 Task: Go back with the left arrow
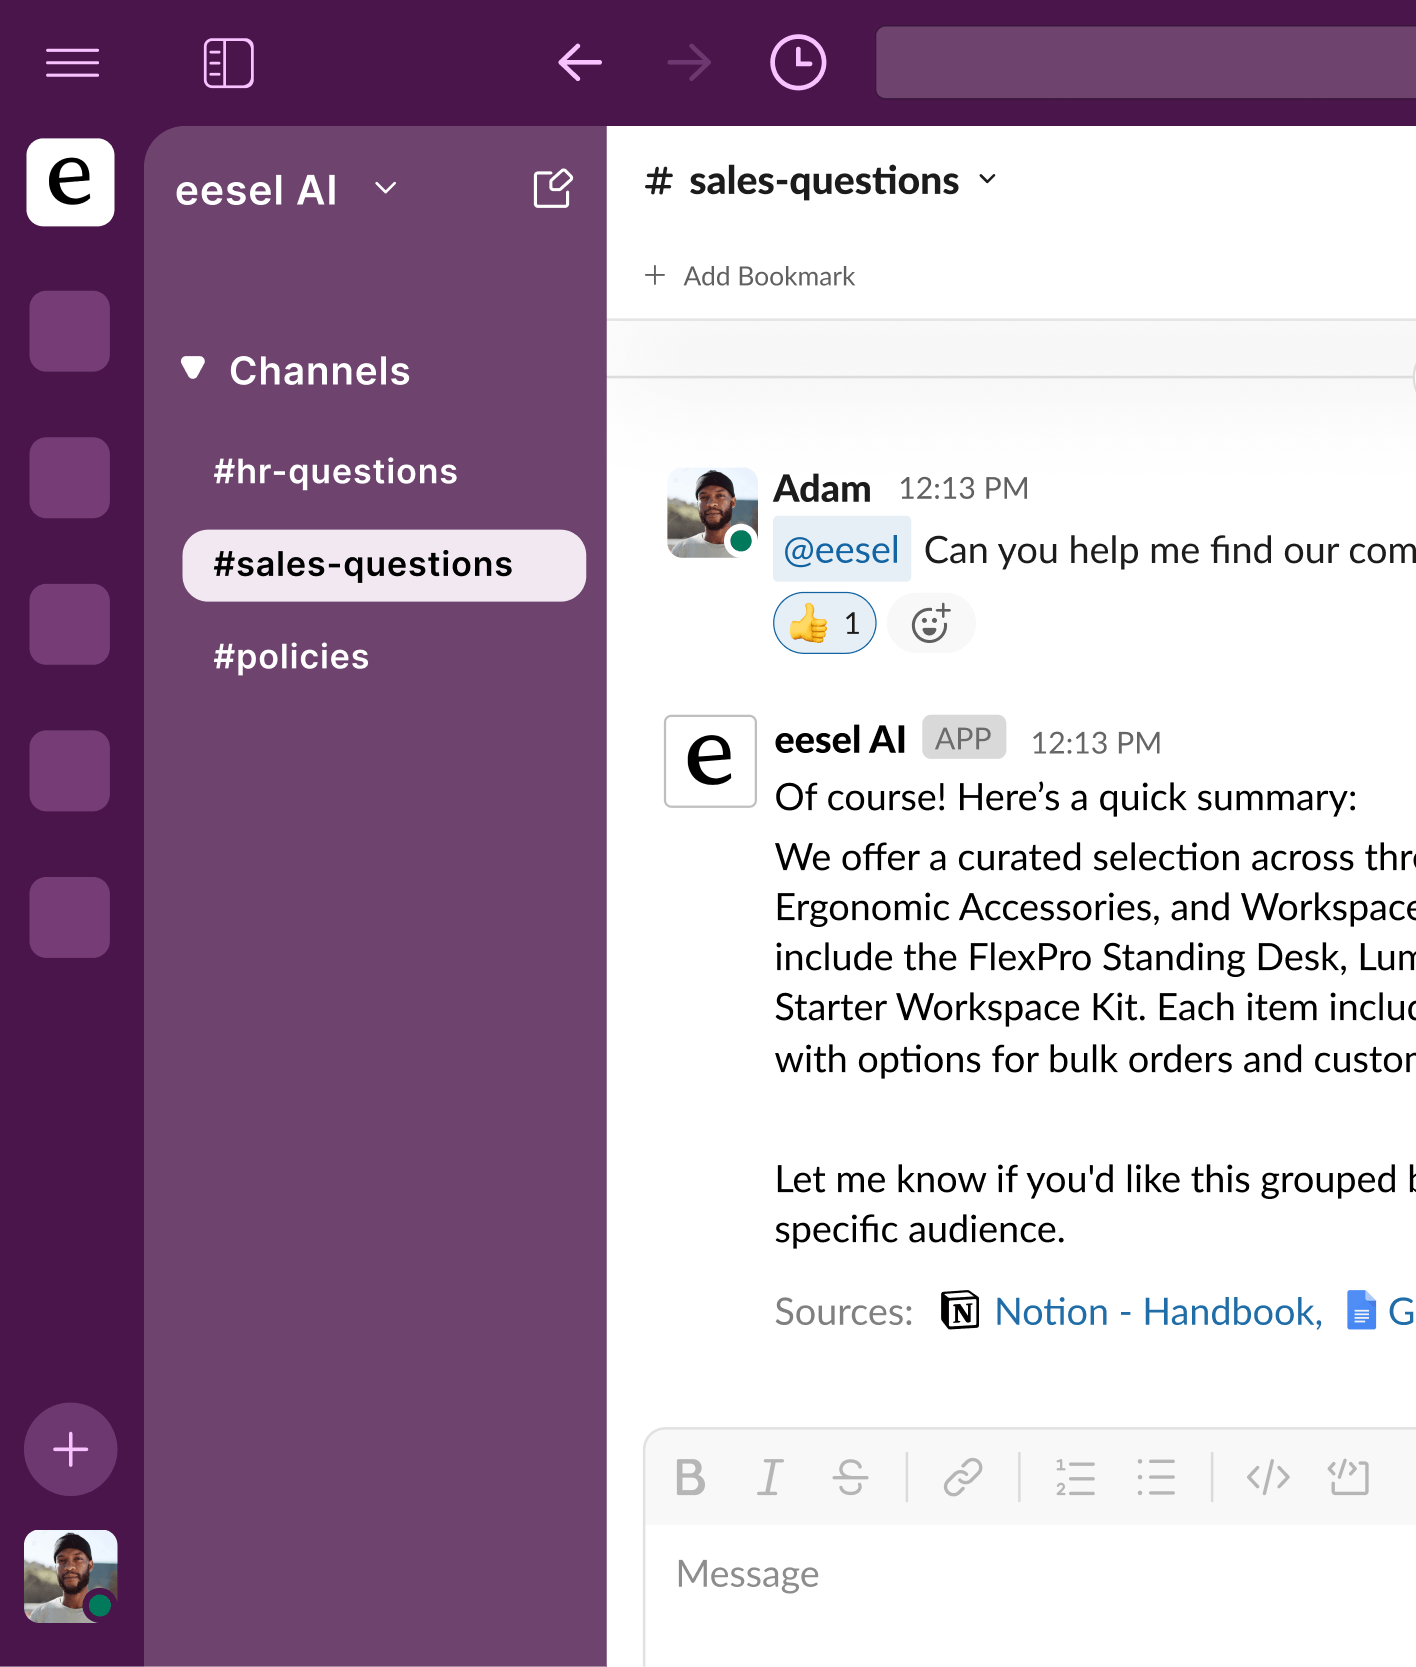pos(580,63)
